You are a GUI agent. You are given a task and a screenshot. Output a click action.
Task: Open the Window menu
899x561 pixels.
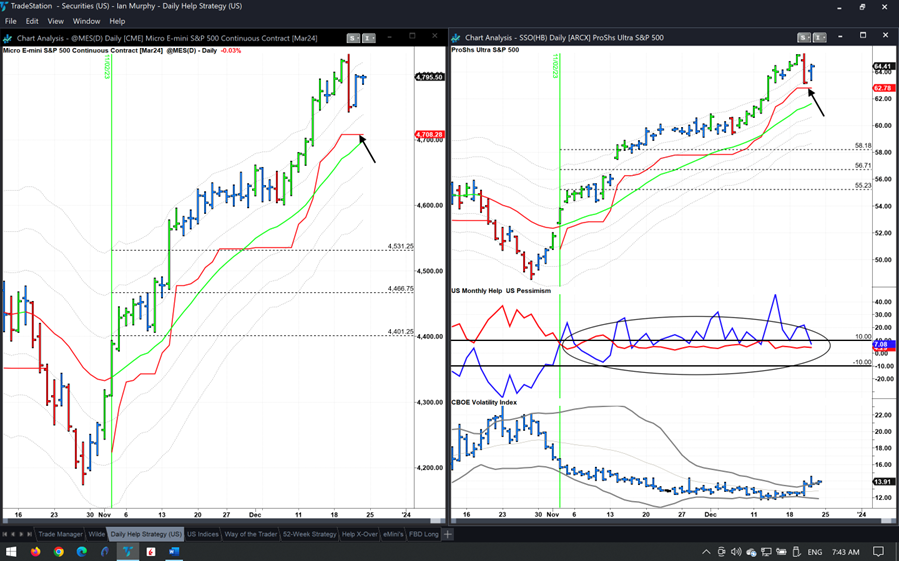click(86, 21)
